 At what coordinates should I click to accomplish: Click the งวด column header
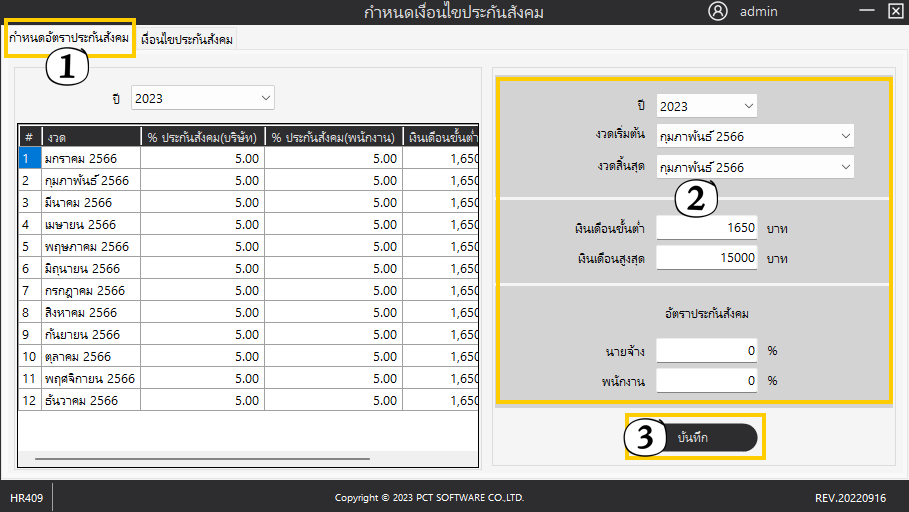[x=90, y=136]
